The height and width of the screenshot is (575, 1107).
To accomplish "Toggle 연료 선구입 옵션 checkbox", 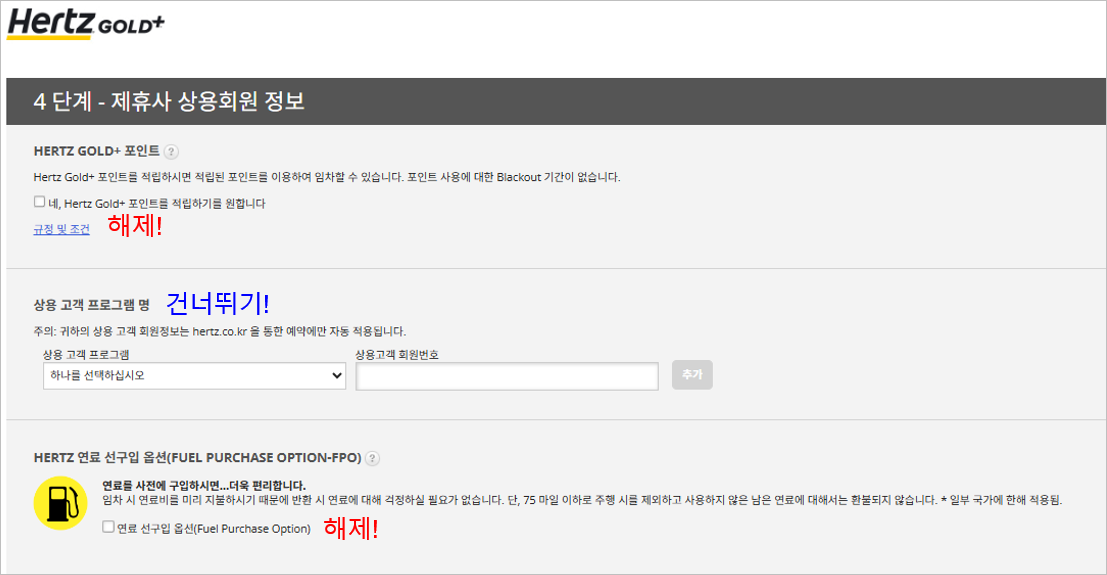I will [x=108, y=527].
